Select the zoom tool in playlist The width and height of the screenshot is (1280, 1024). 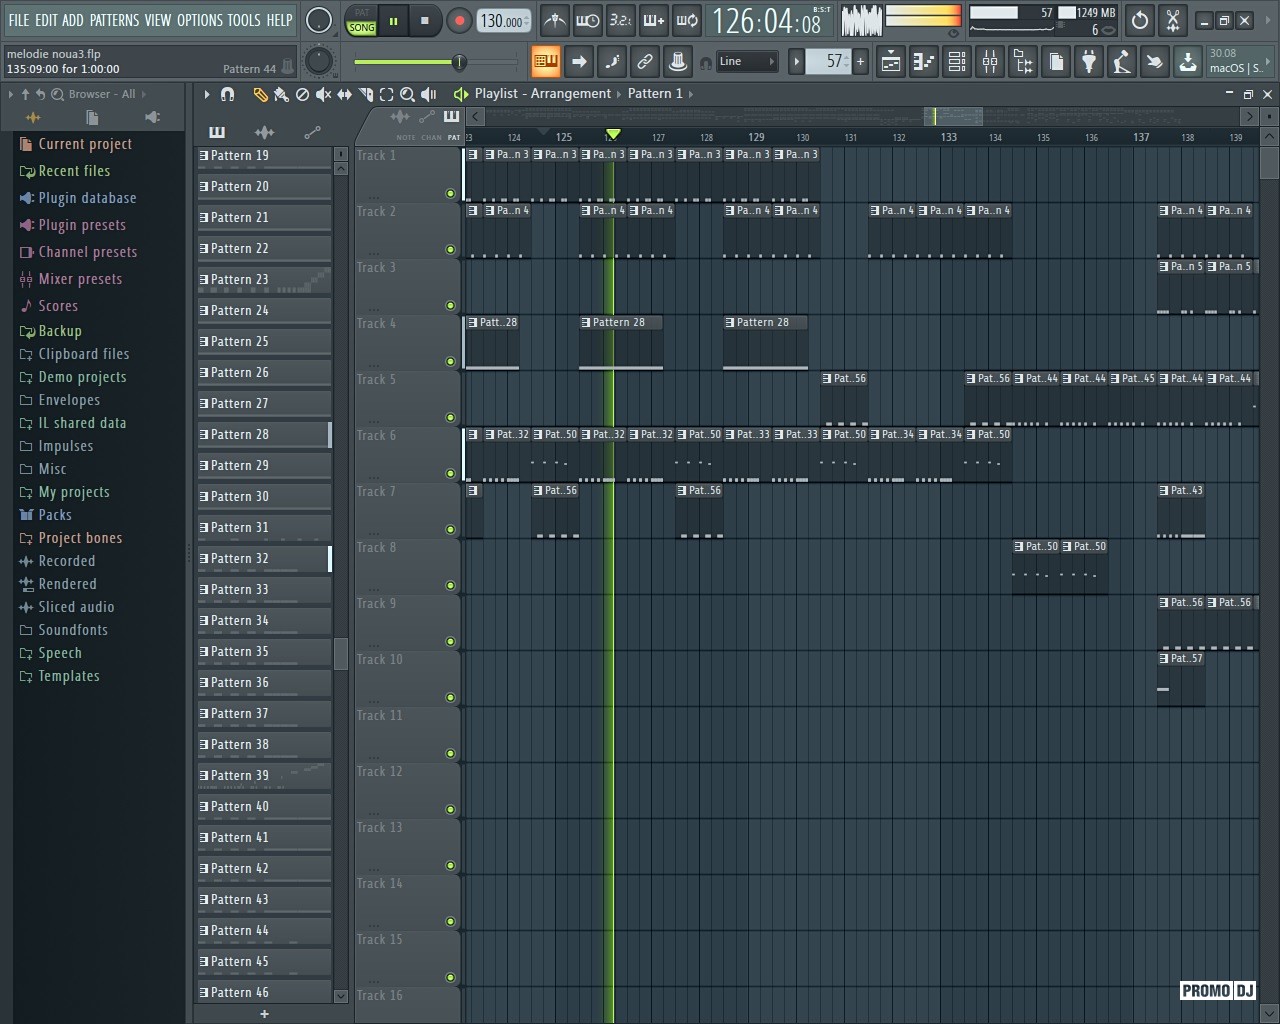[x=407, y=94]
